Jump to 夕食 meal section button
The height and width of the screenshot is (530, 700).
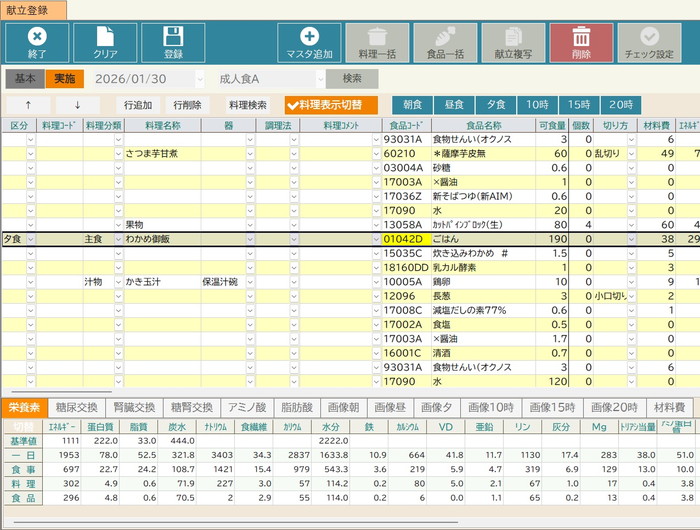pyautogui.click(x=496, y=105)
